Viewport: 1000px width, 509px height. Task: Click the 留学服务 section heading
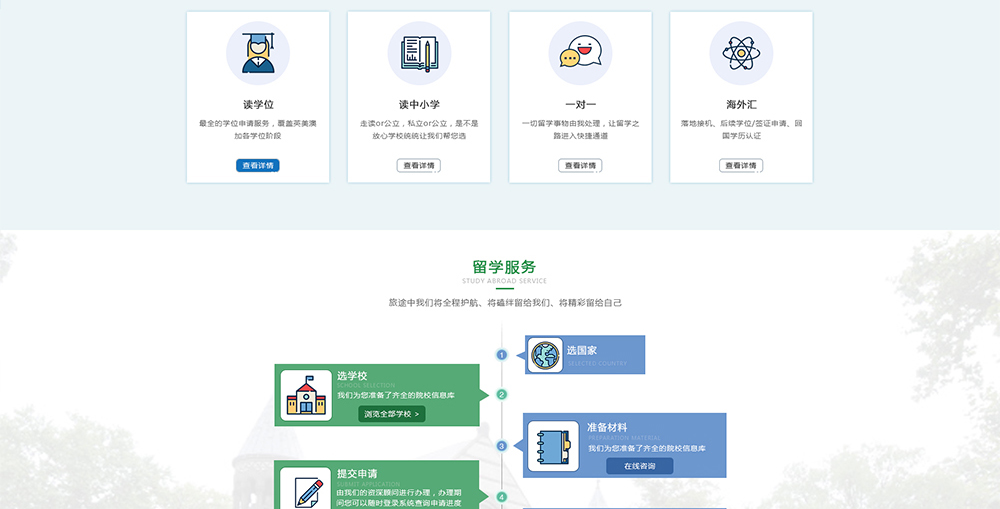click(504, 267)
